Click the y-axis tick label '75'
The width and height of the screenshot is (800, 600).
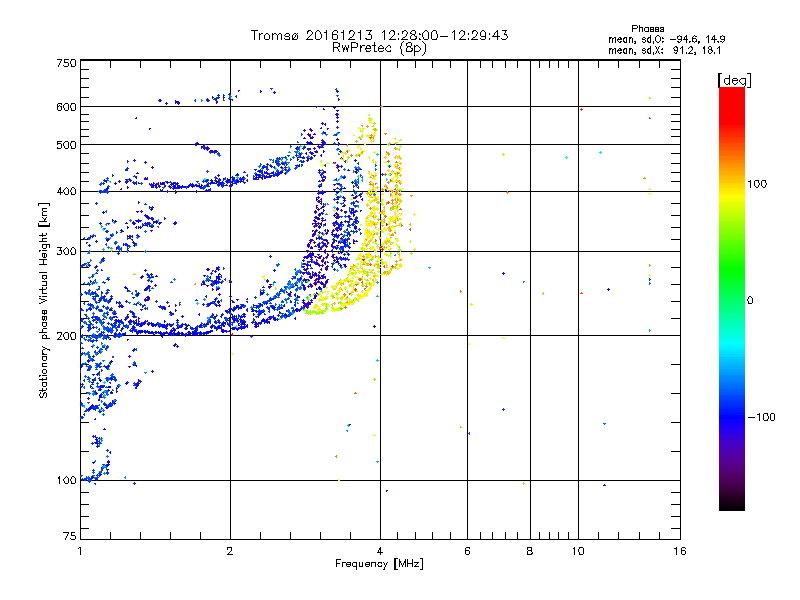(70, 536)
